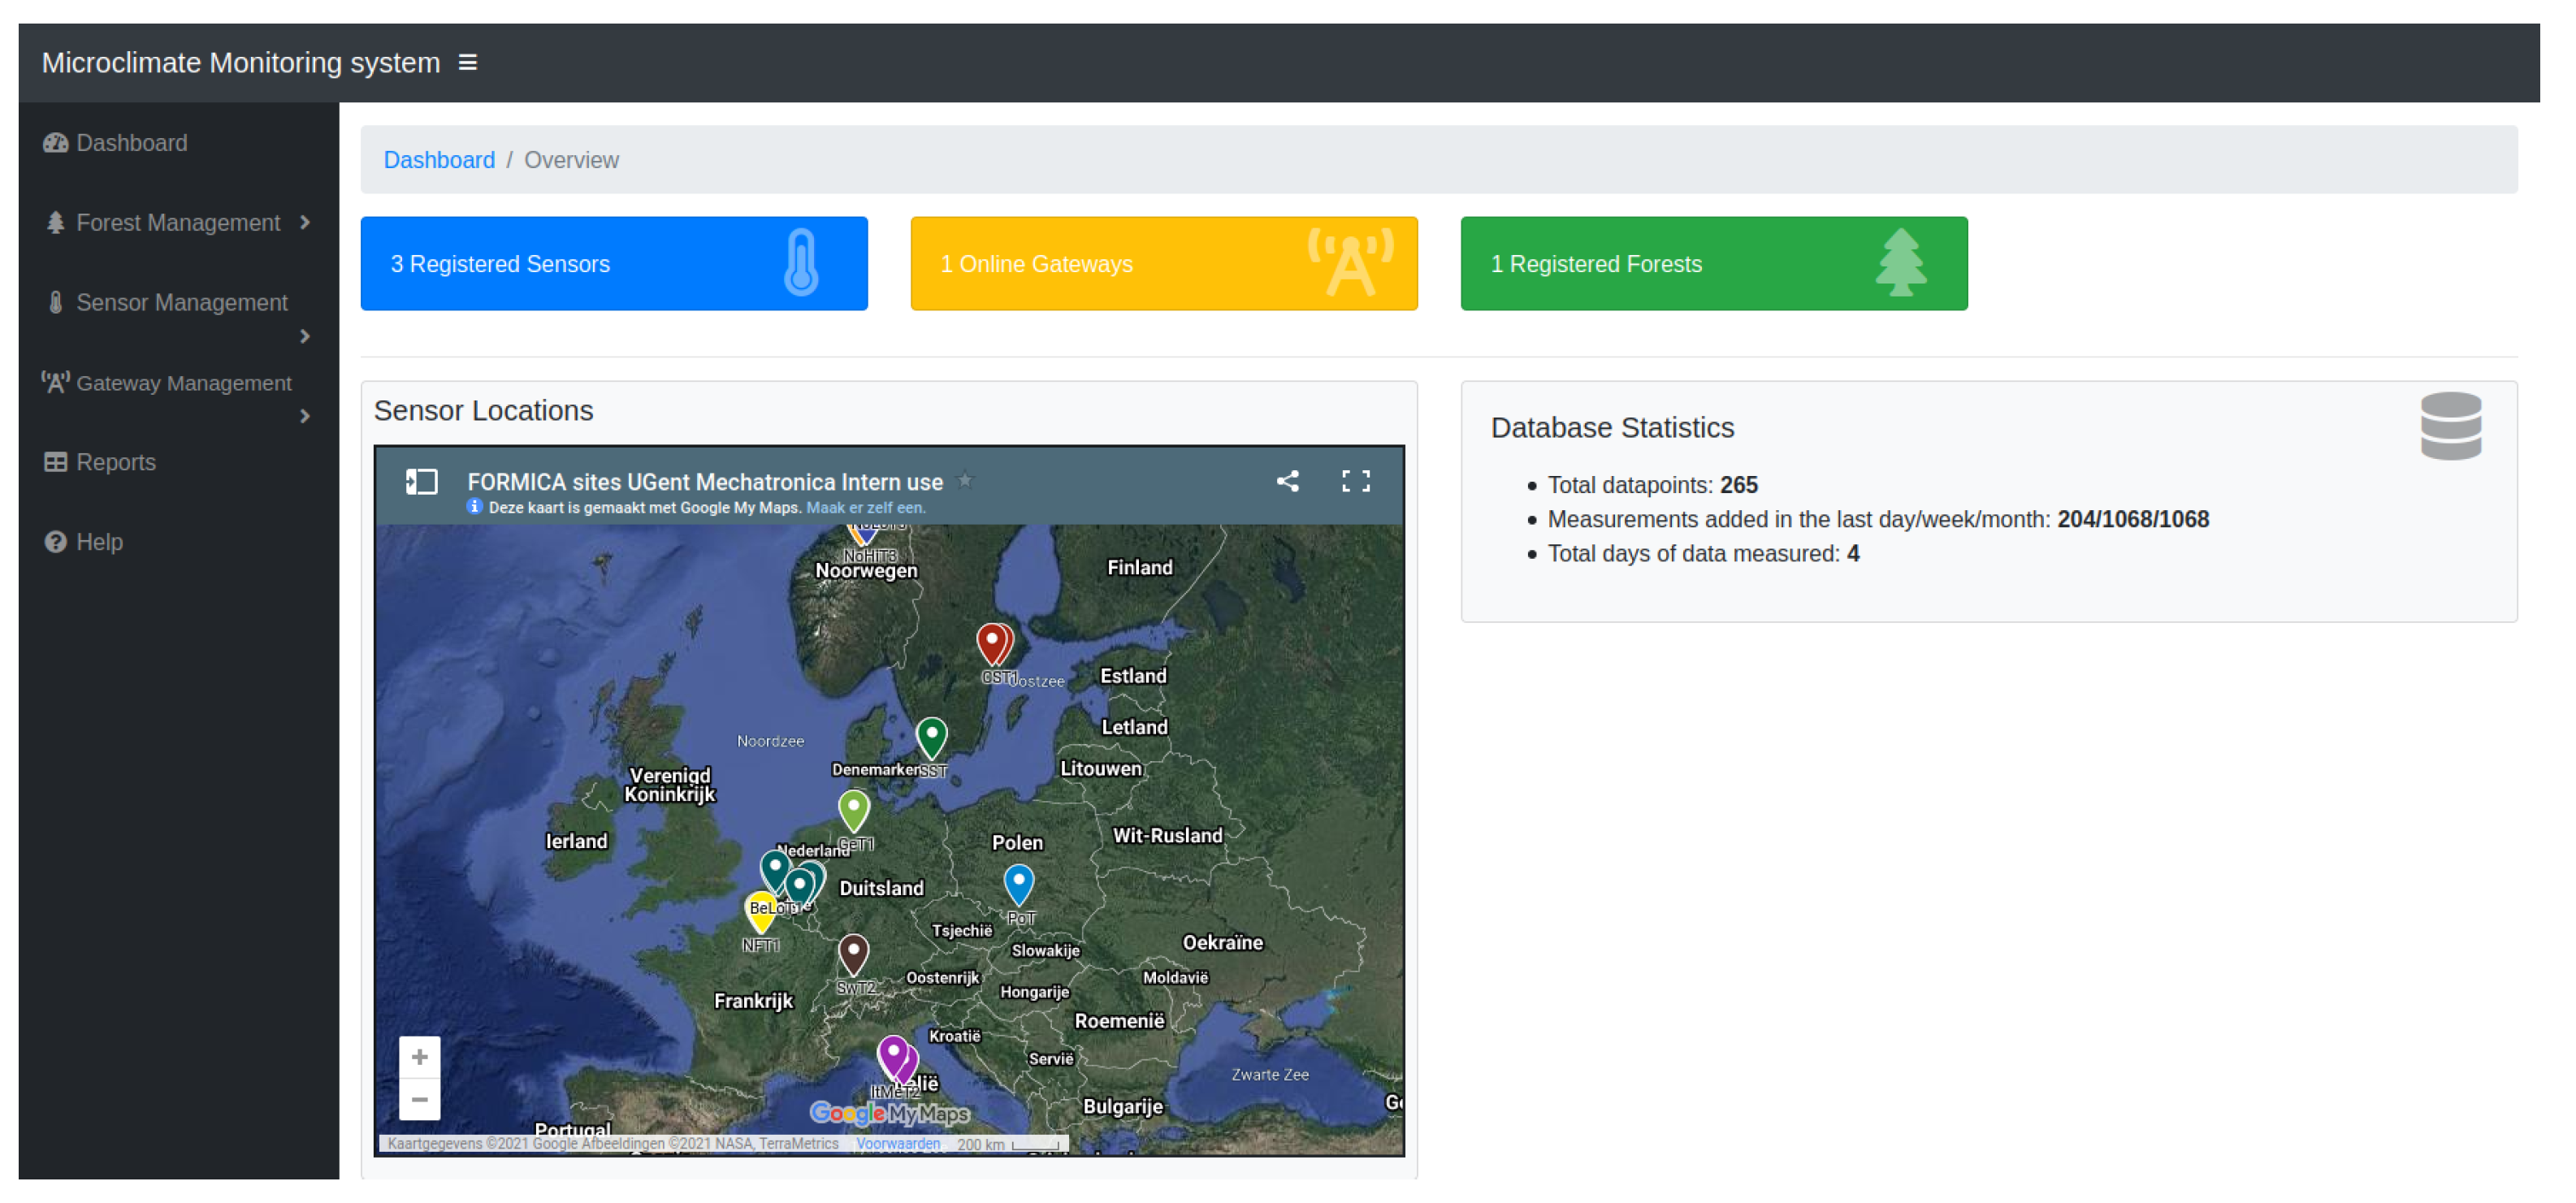Click the green SST marker near Denmark
The height and width of the screenshot is (1203, 2576).
[x=931, y=735]
